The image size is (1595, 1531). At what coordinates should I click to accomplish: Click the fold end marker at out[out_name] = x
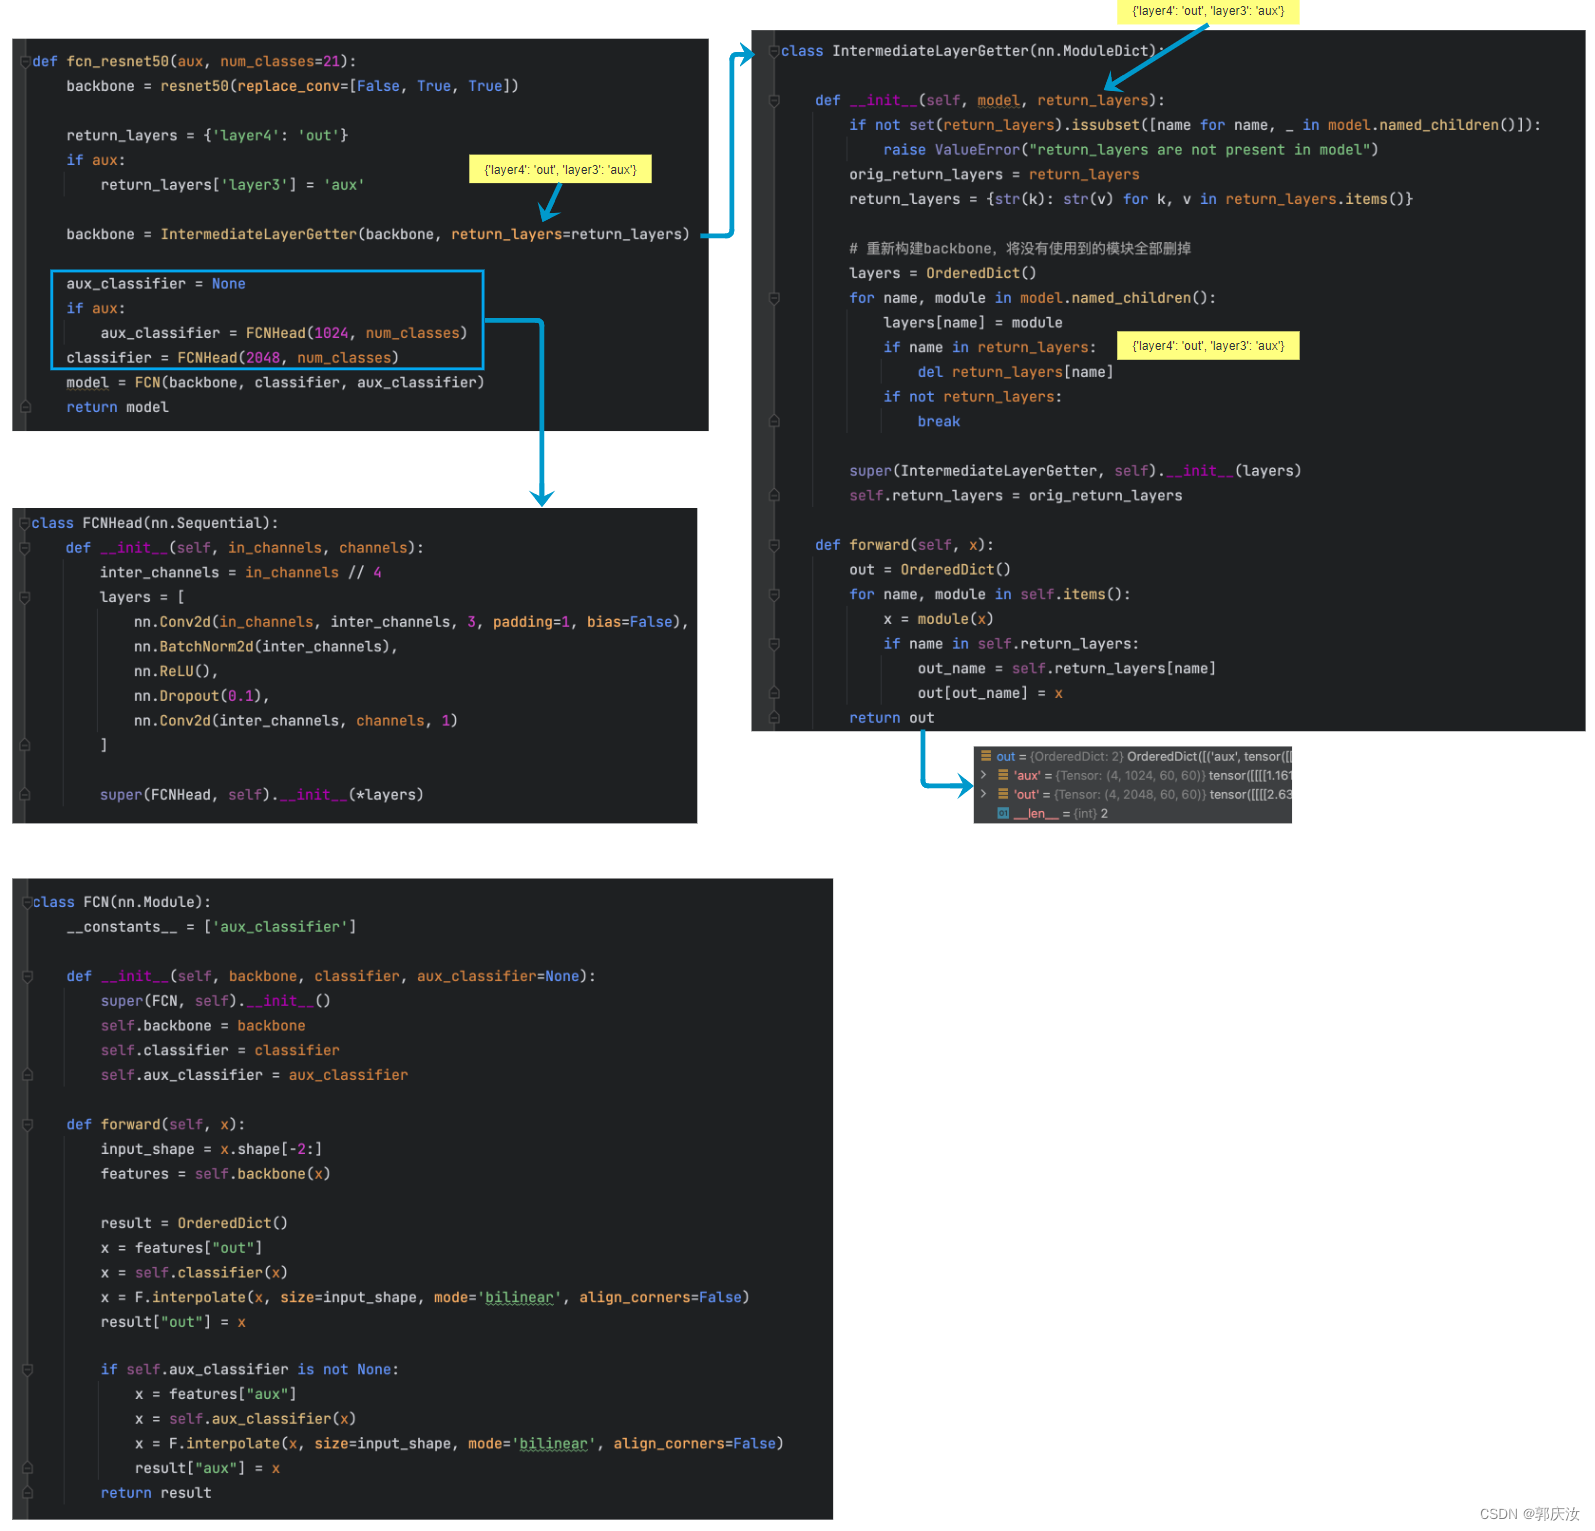tap(774, 693)
